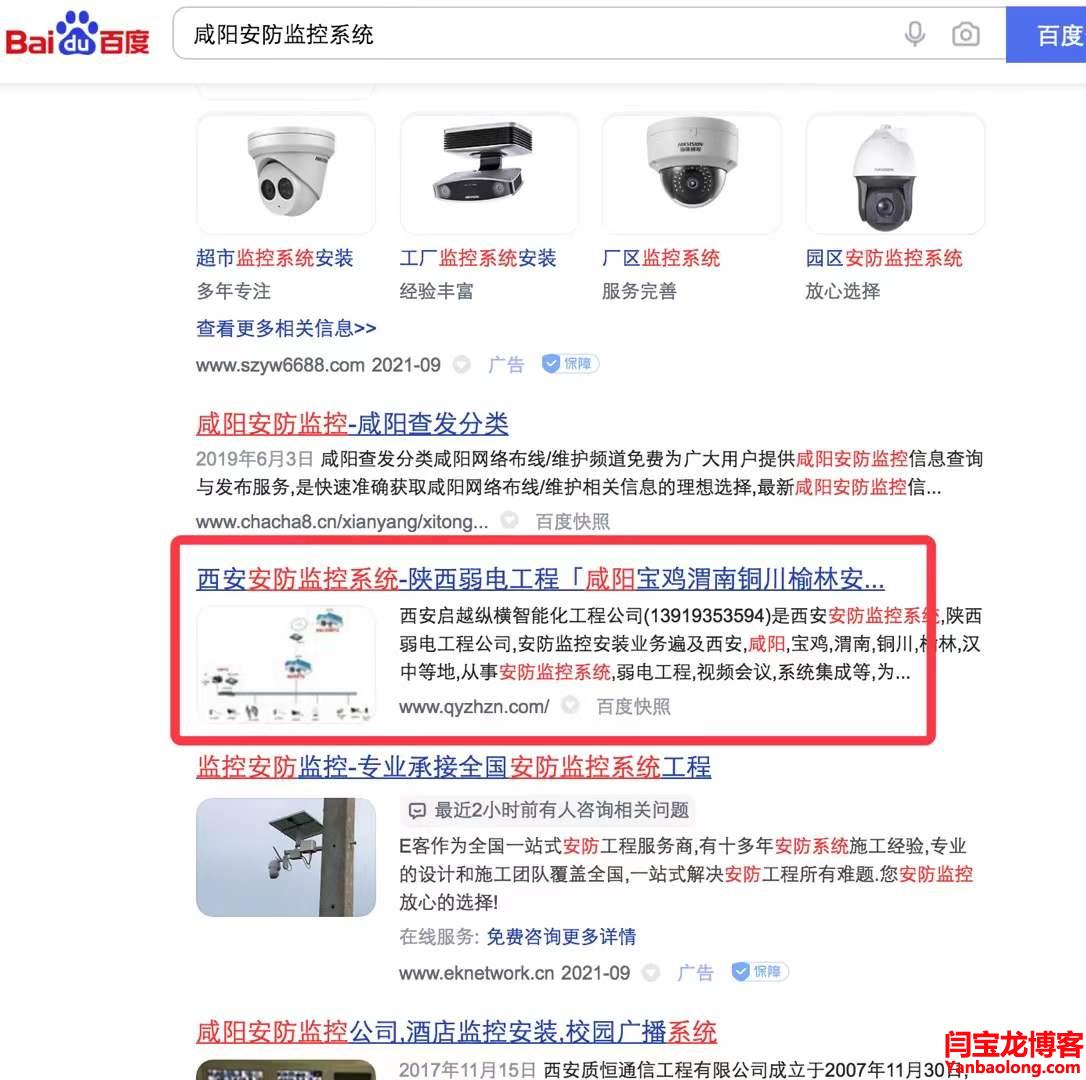Screen dimensions: 1086x1080
Task: Click the microphone voice search icon
Action: point(915,33)
